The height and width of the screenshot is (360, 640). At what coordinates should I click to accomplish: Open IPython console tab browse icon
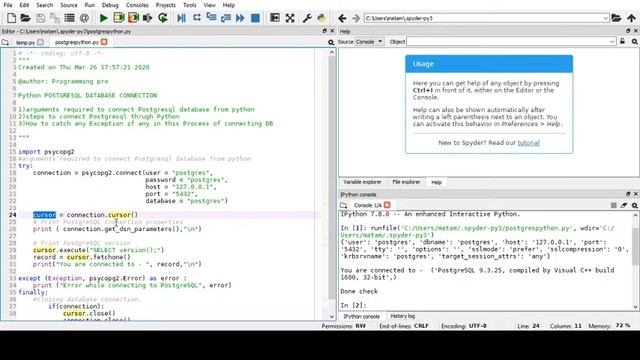click(x=344, y=205)
